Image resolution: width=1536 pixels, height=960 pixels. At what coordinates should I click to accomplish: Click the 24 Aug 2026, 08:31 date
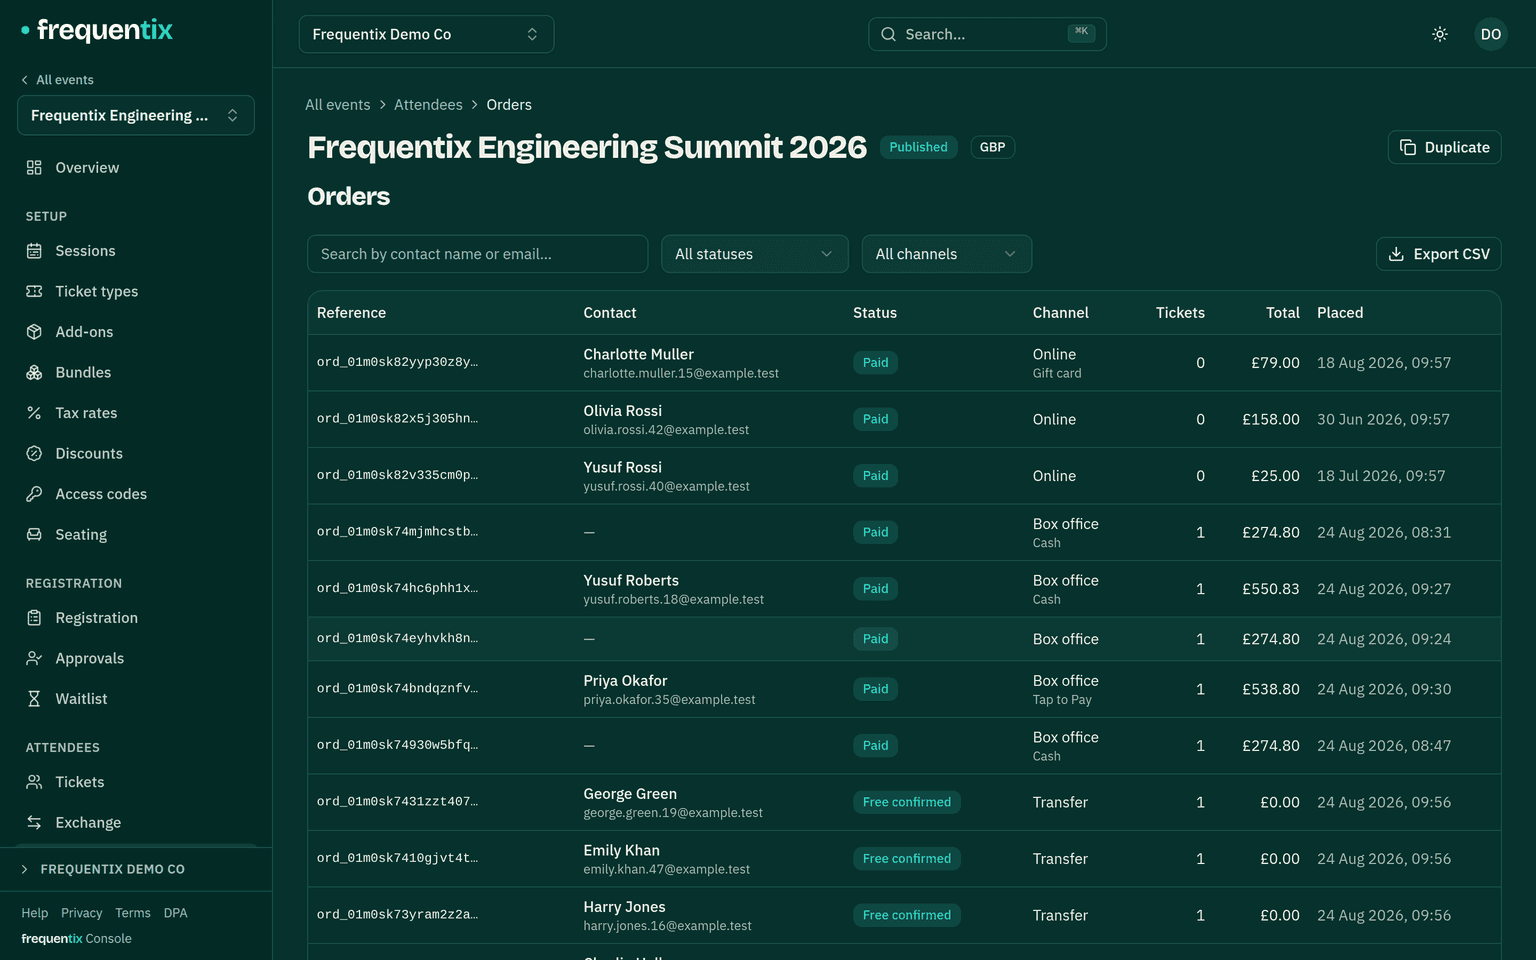click(1384, 532)
